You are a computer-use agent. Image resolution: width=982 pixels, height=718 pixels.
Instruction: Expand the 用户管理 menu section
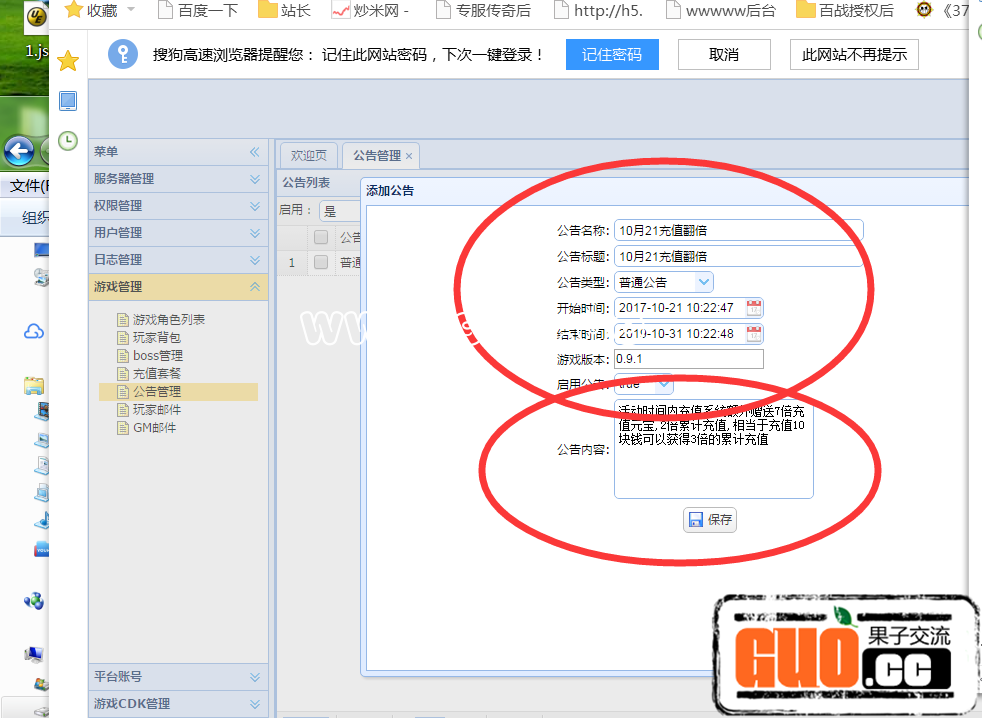[255, 233]
